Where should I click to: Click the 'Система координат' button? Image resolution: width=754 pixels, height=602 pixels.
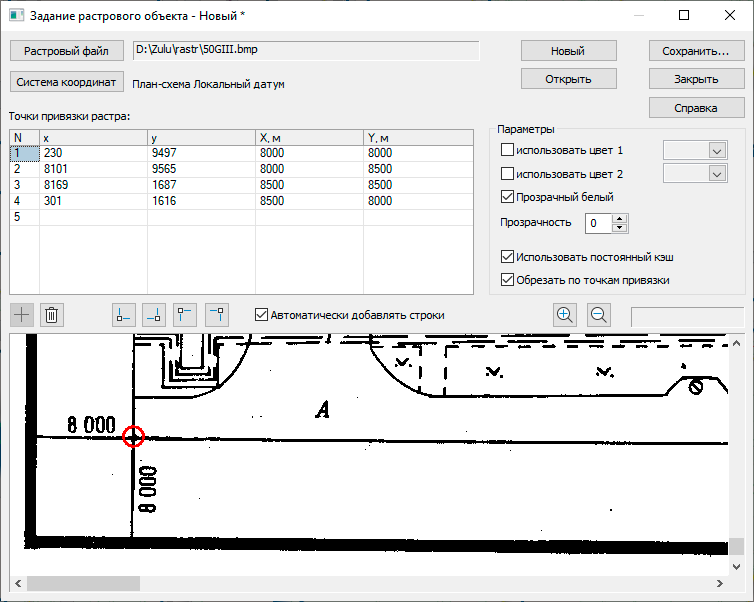point(67,83)
